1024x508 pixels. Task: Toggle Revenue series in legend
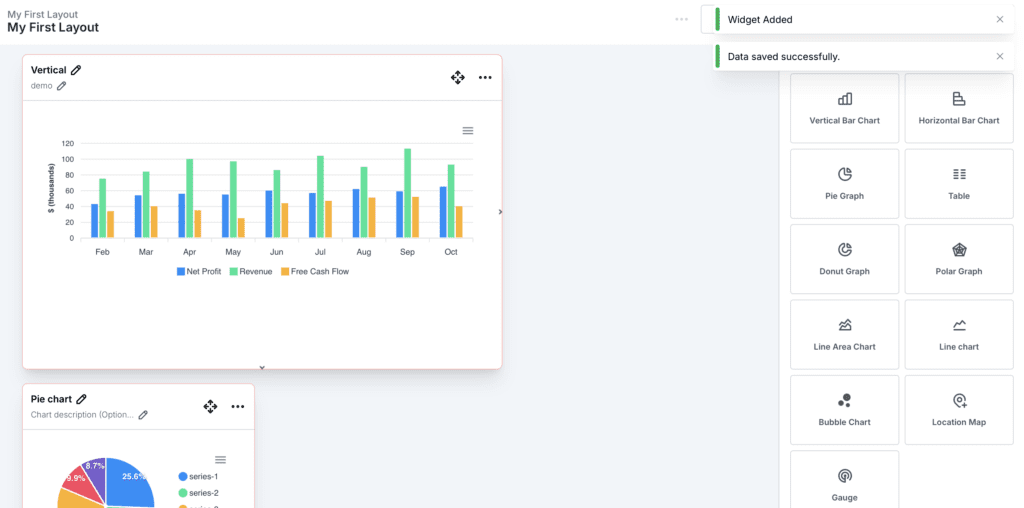tap(250, 271)
